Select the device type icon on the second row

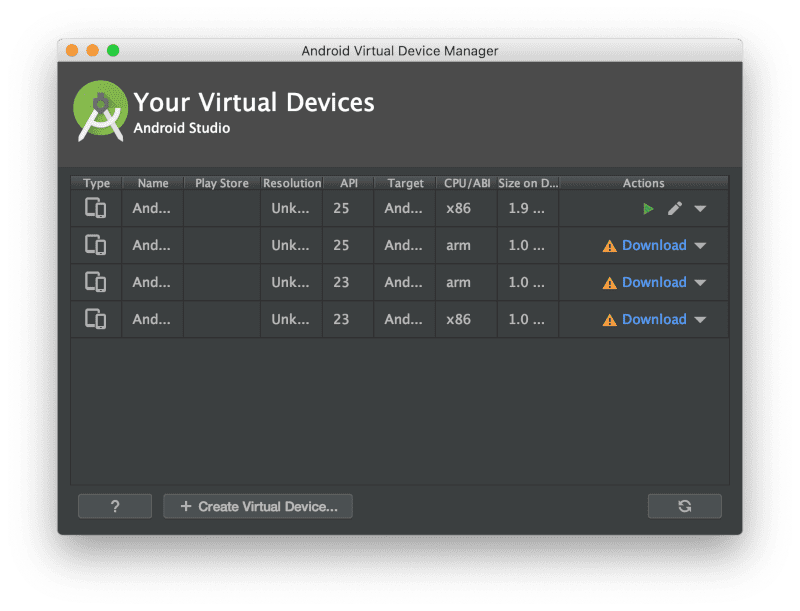[96, 245]
